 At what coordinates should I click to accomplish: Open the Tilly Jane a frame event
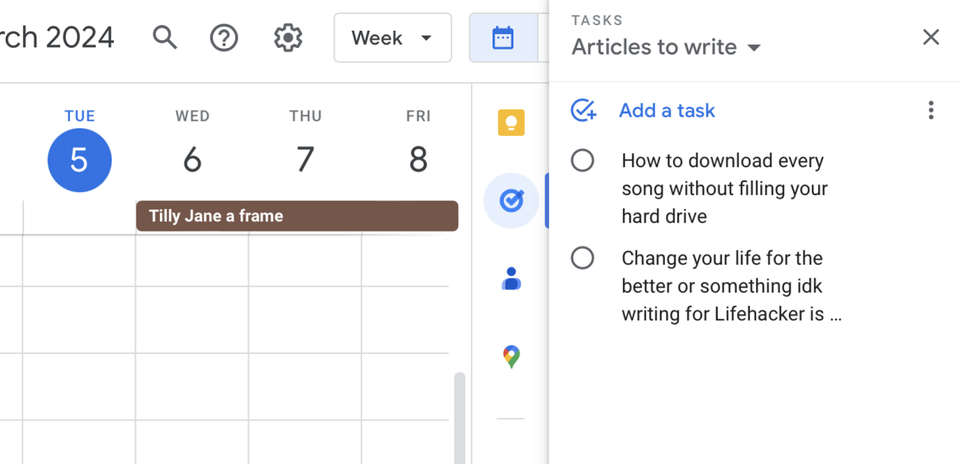297,216
